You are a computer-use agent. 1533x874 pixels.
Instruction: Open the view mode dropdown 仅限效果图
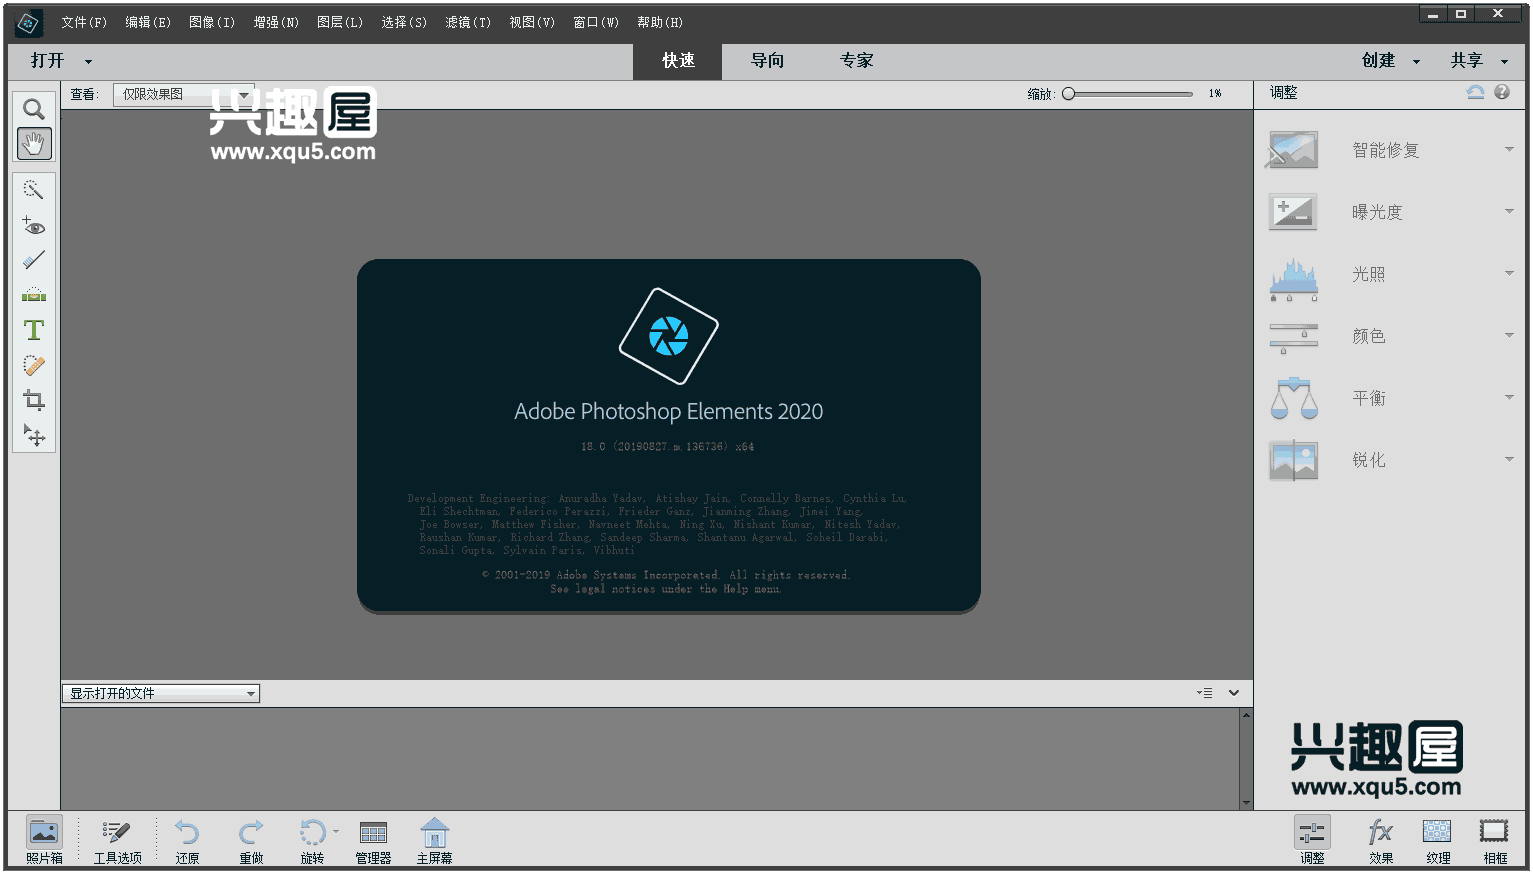point(184,94)
